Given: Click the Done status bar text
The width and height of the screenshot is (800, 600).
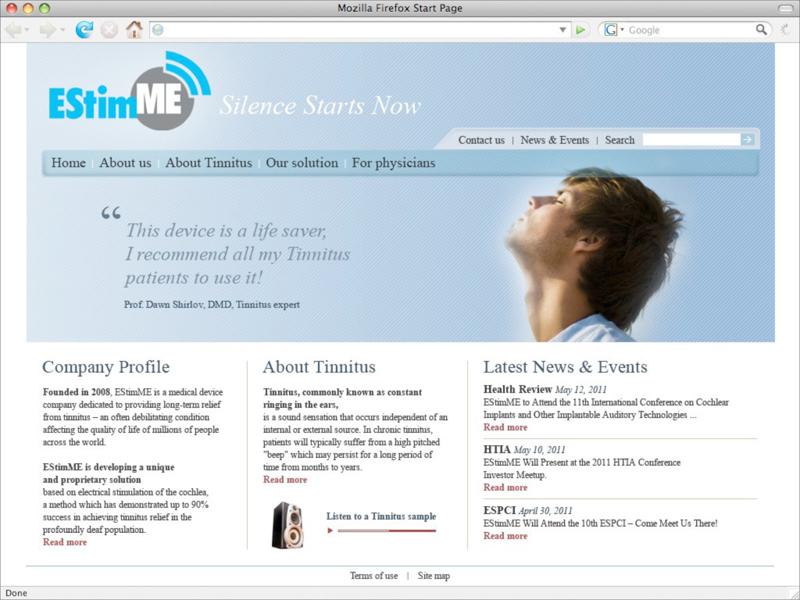Looking at the screenshot, I should 16,593.
